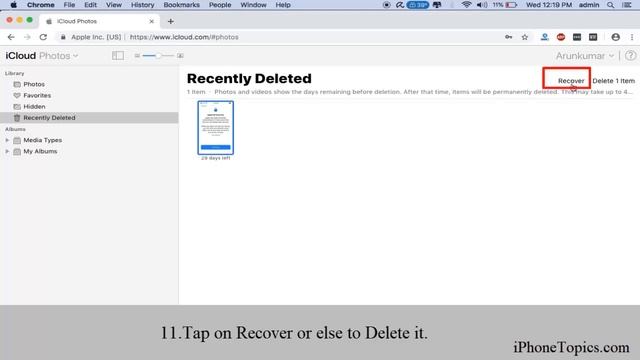
Task: Open Spotlight search icon
Action: [610, 5]
